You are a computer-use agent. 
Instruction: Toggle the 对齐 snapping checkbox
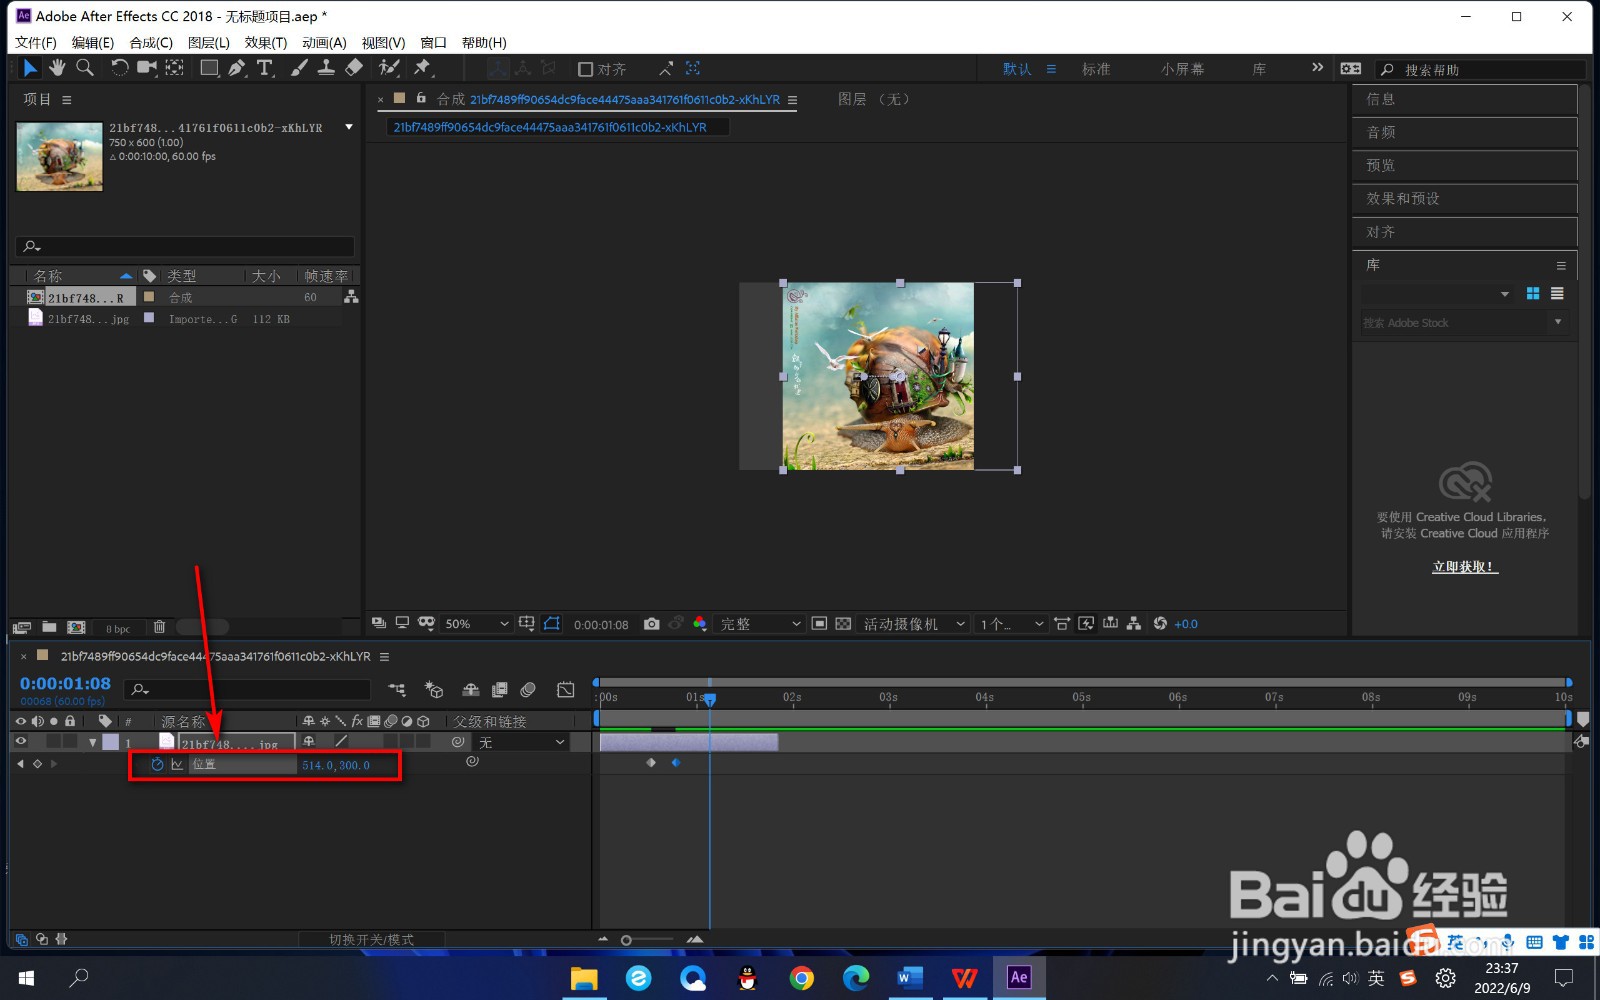[586, 69]
